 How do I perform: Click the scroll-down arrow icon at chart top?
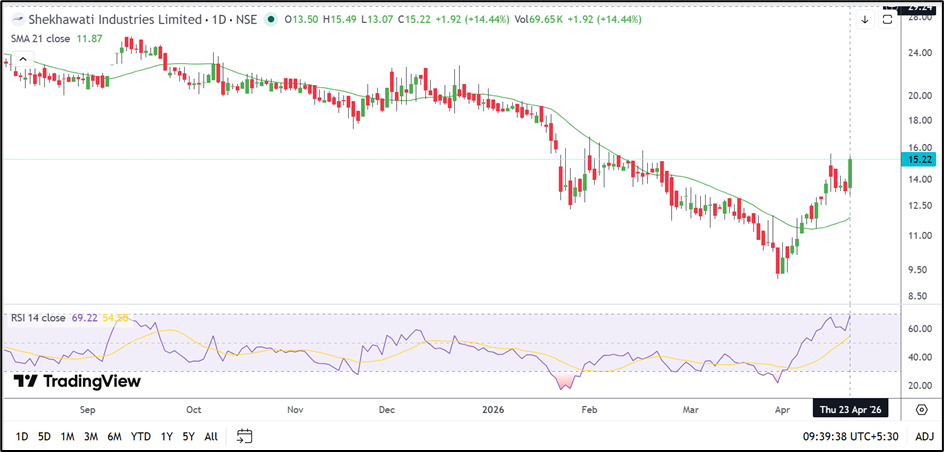click(x=865, y=19)
